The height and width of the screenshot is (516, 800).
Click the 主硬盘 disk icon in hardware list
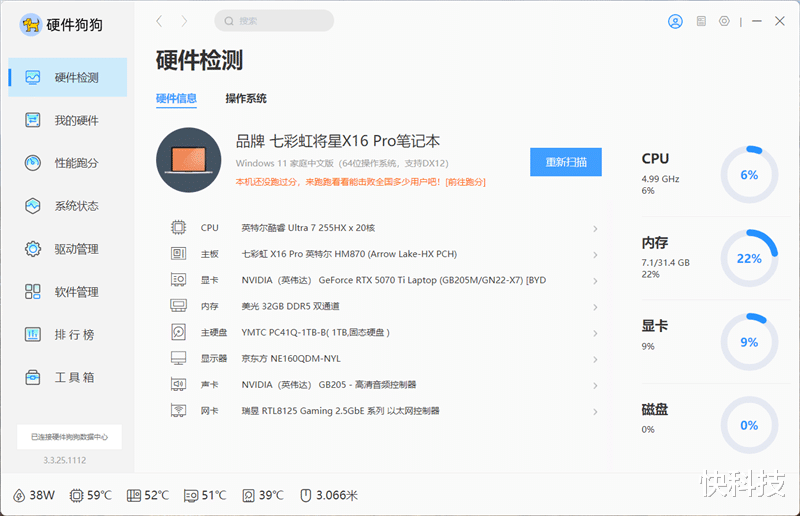179,332
